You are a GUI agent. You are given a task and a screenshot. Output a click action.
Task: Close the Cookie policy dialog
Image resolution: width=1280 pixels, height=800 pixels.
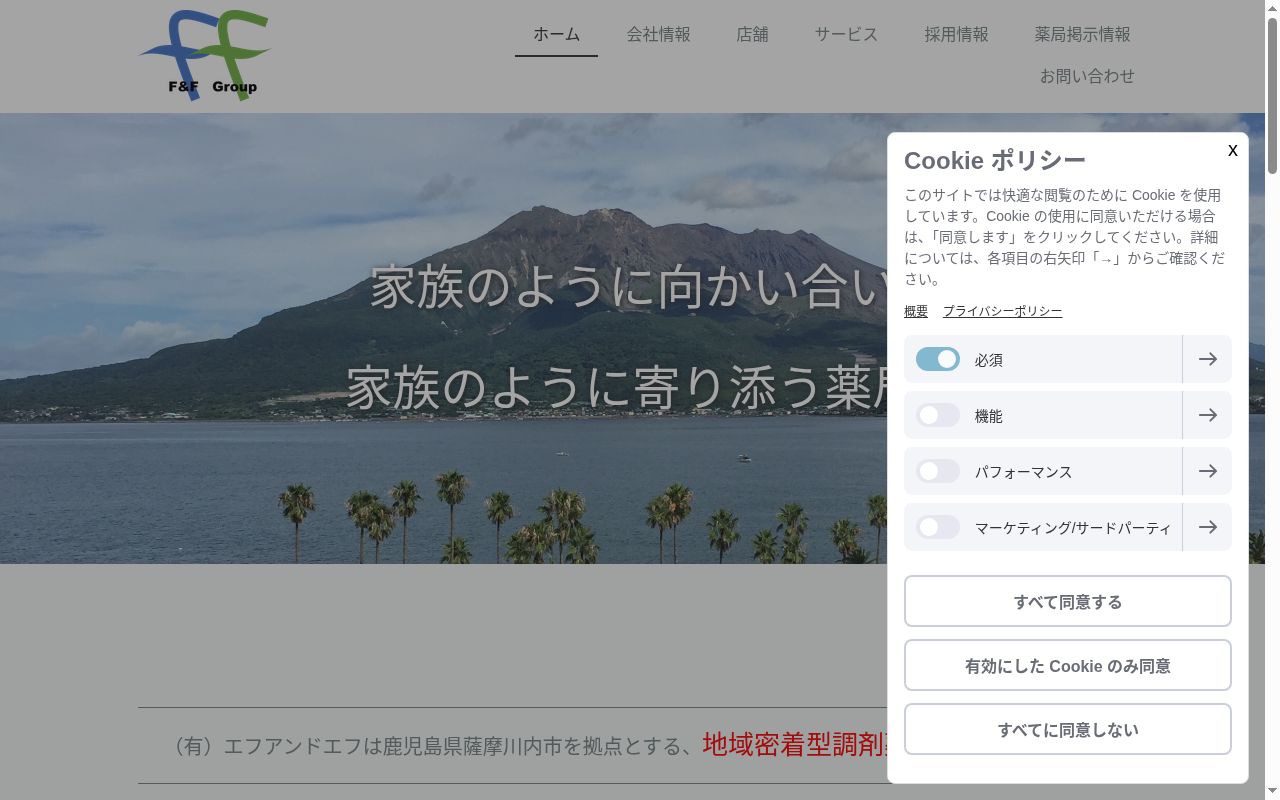1233,150
